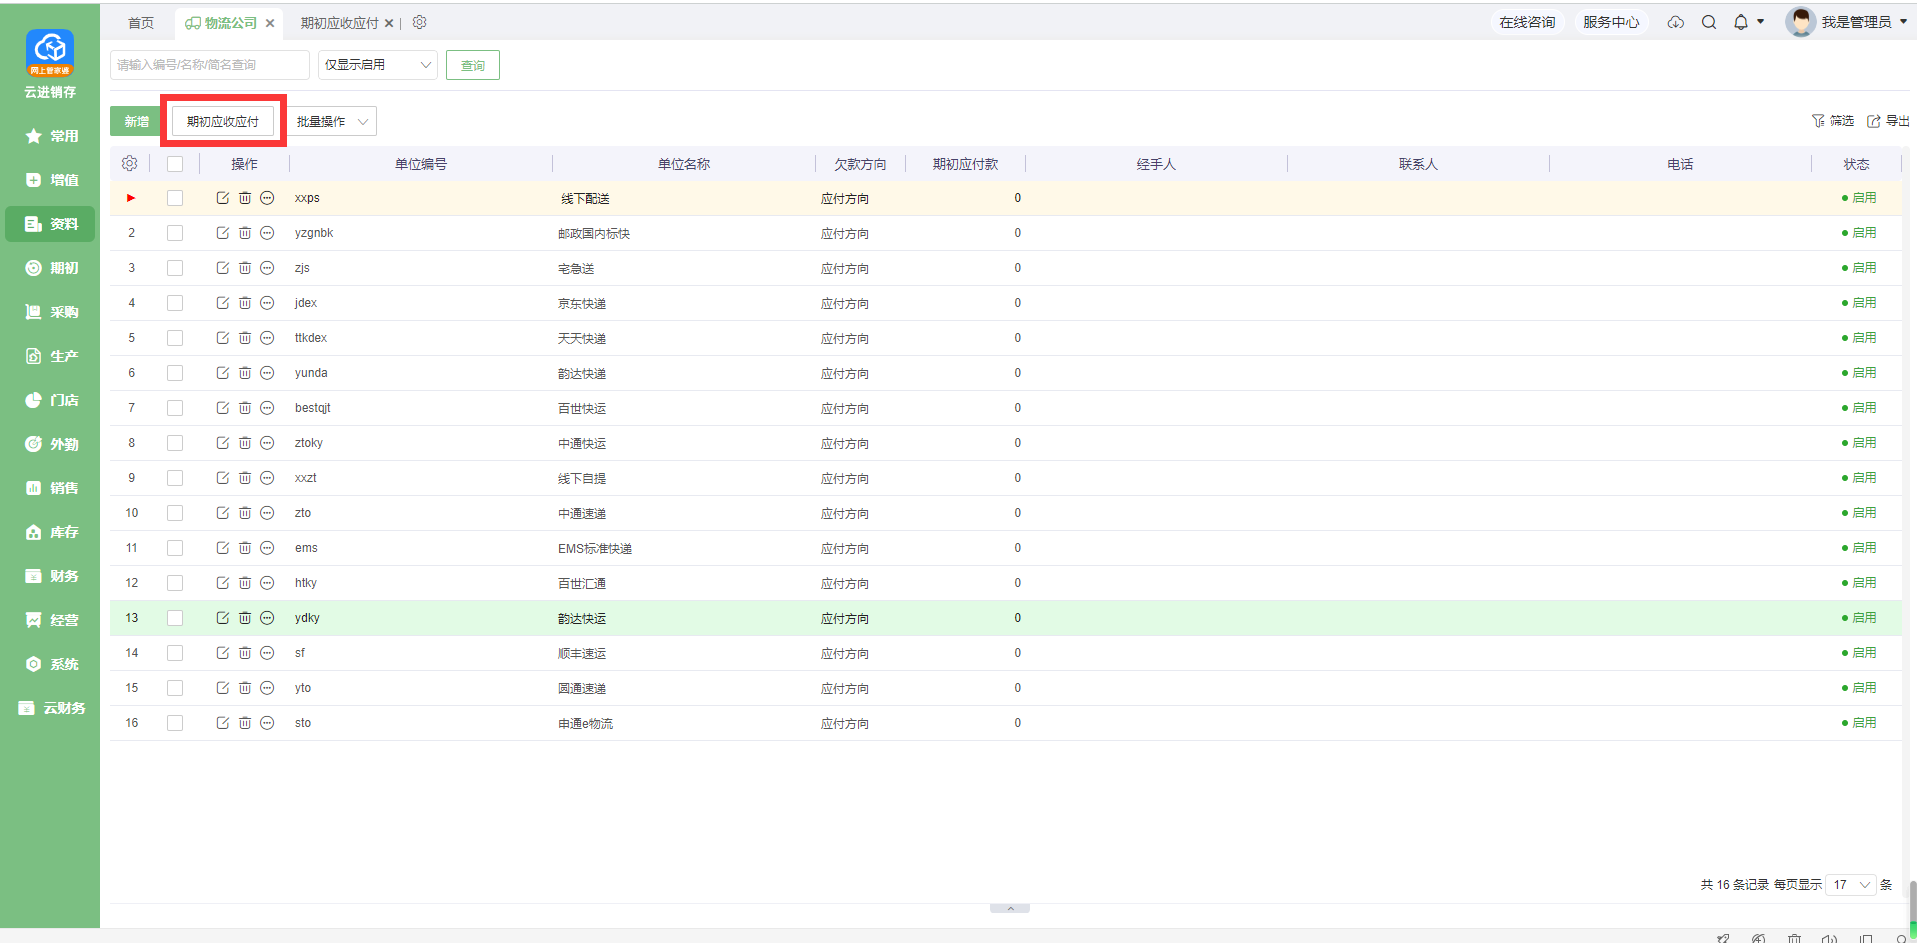
Task: Open 库存 sidebar menu
Action: click(x=50, y=532)
